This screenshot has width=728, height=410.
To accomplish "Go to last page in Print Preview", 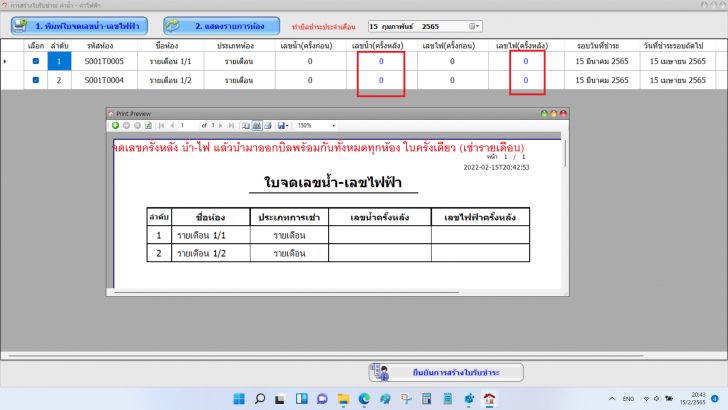I will (x=231, y=125).
